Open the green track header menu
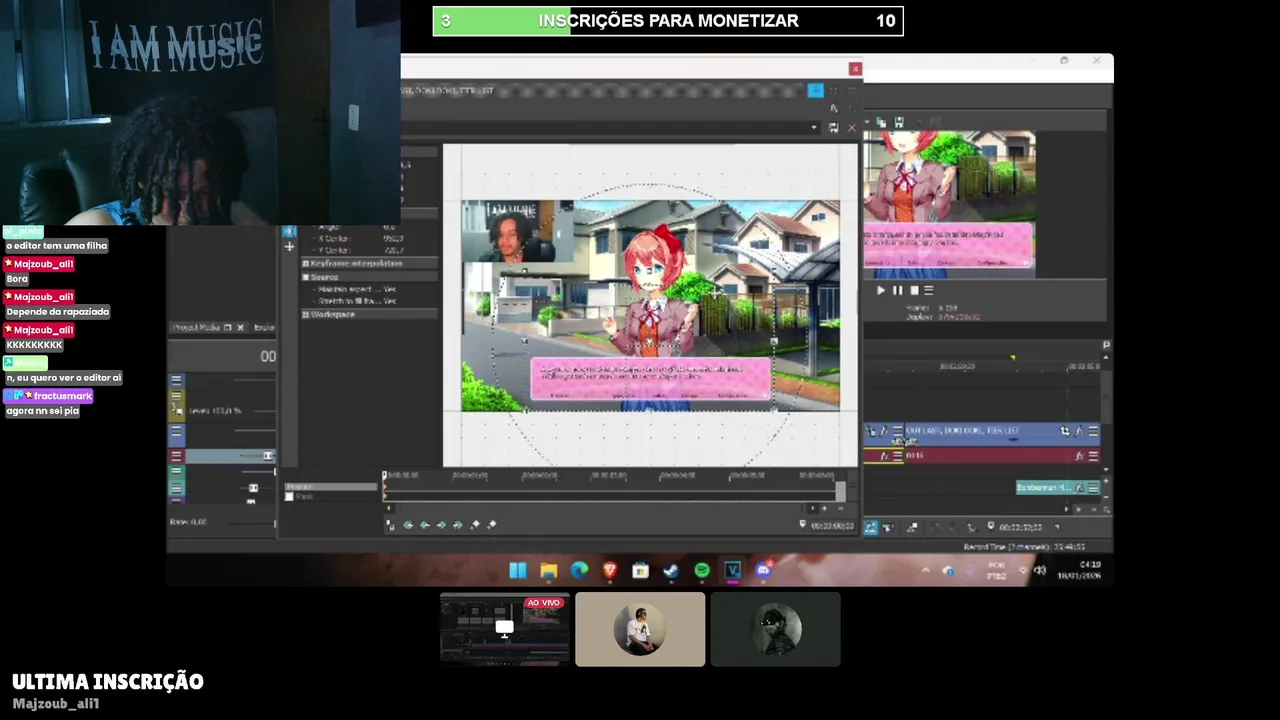This screenshot has width=1280, height=720. (176, 471)
